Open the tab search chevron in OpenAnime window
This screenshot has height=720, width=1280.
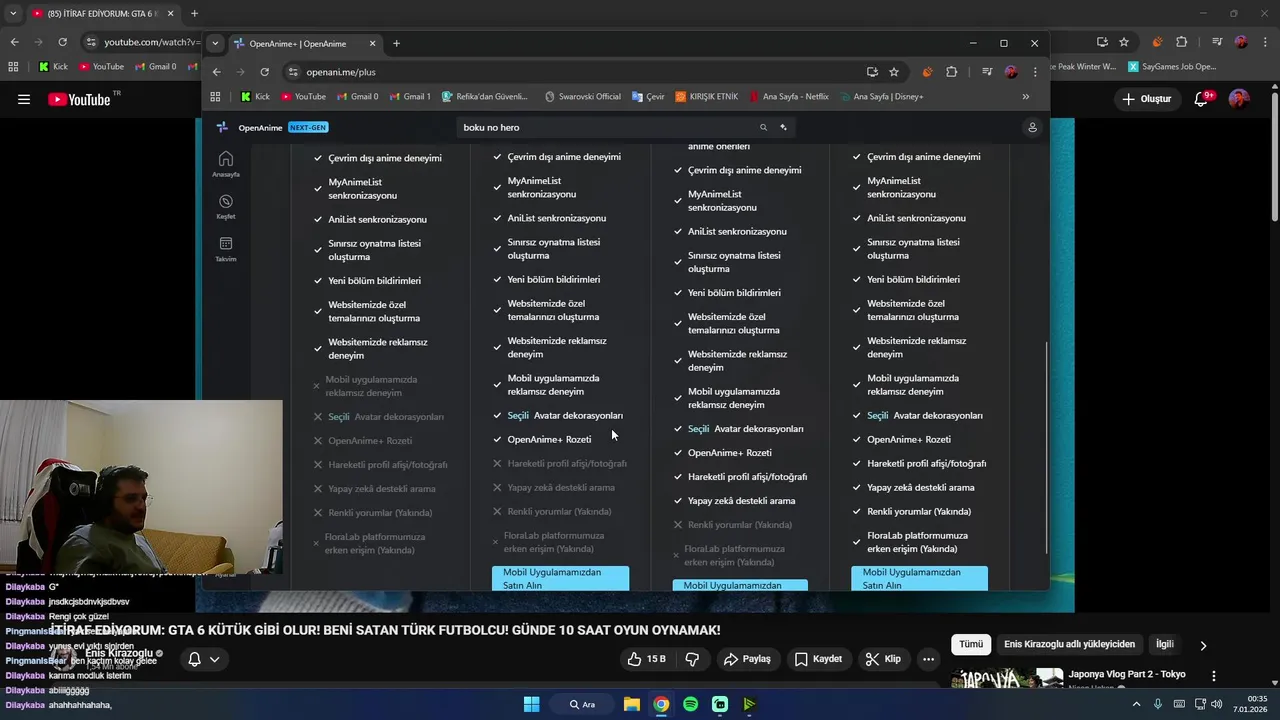[x=215, y=43]
